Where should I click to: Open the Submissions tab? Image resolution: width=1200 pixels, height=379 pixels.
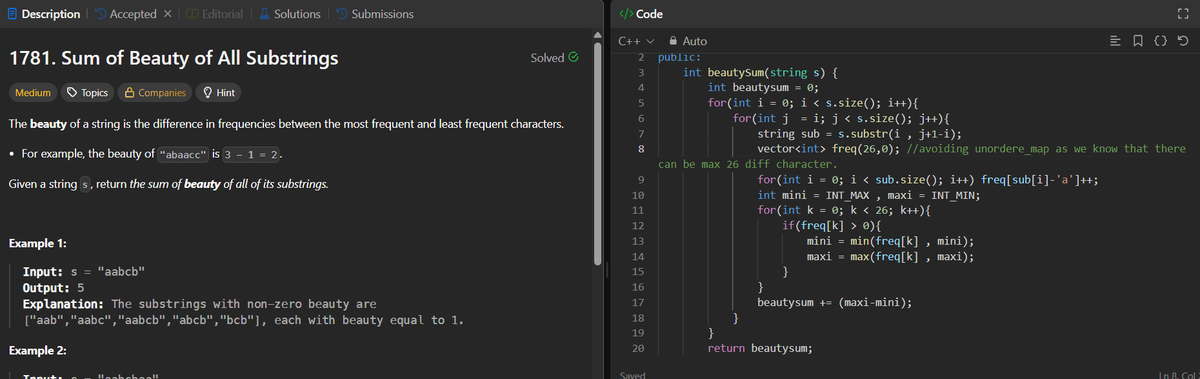(x=374, y=14)
